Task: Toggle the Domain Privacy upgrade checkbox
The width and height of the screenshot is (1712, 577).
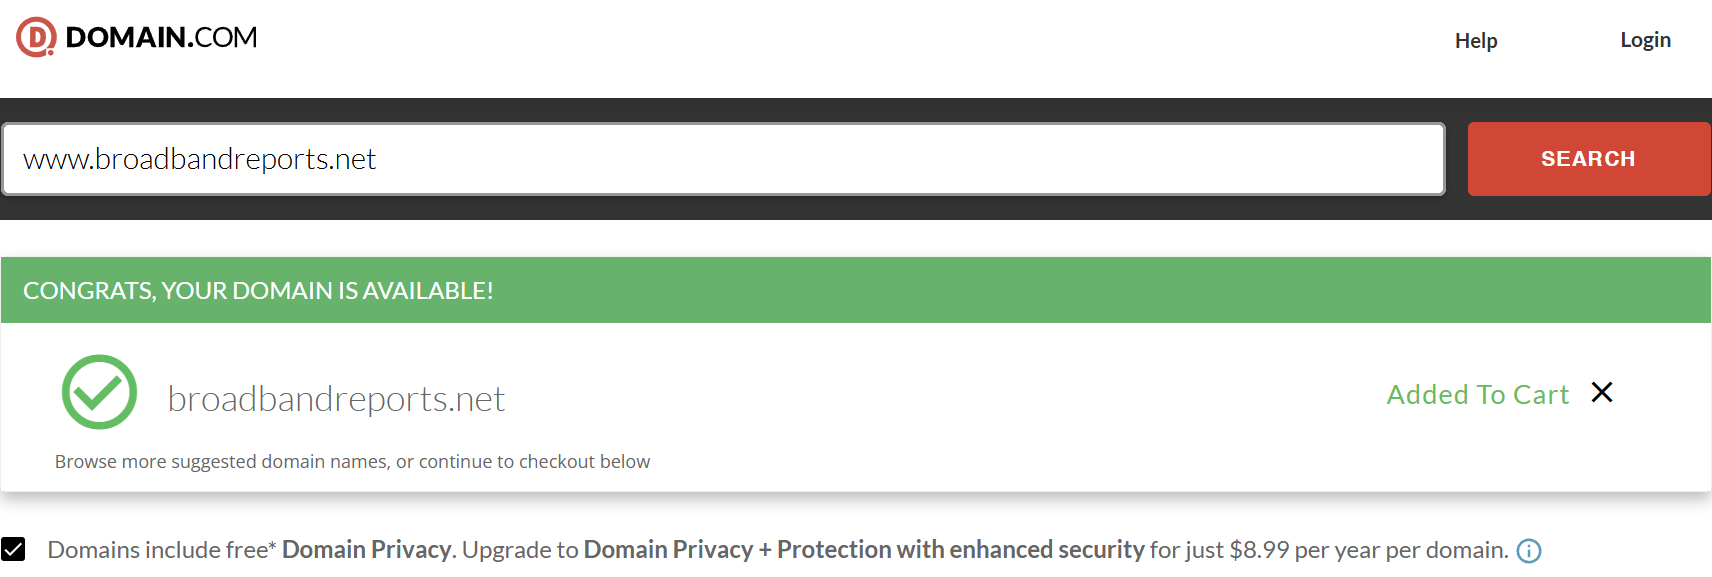Action: pos(13,549)
